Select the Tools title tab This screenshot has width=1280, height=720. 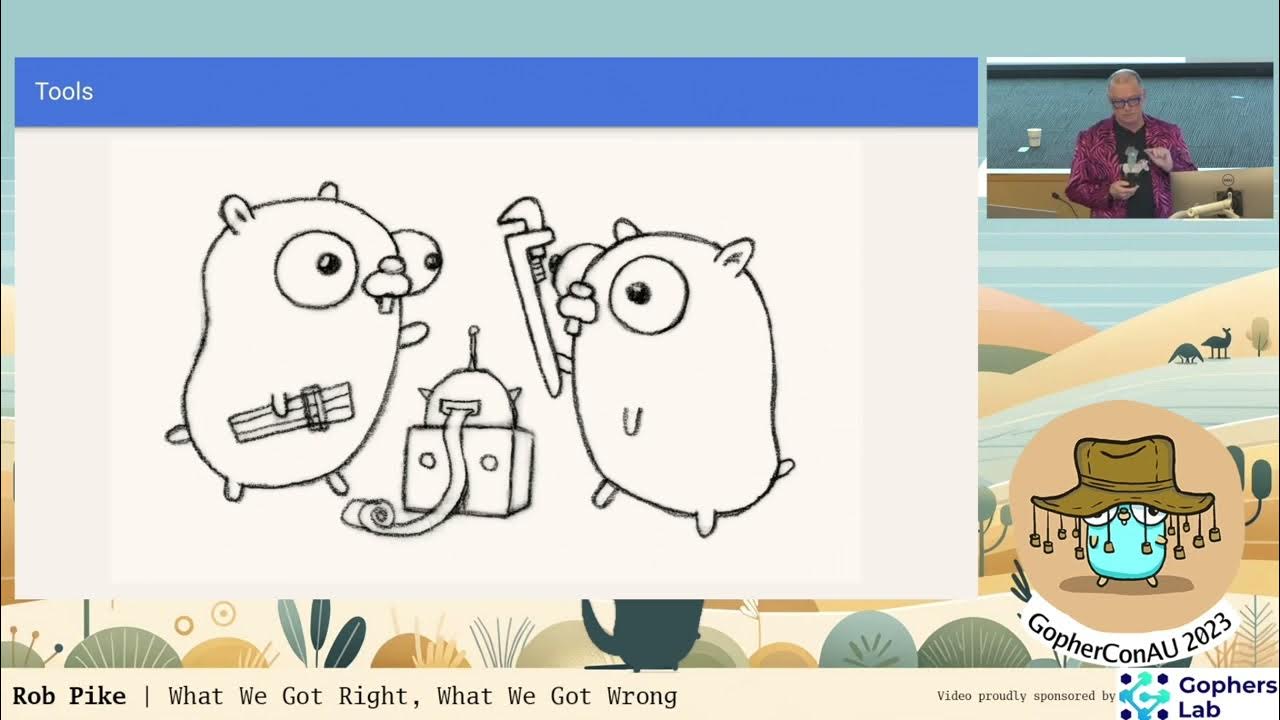[x=63, y=92]
